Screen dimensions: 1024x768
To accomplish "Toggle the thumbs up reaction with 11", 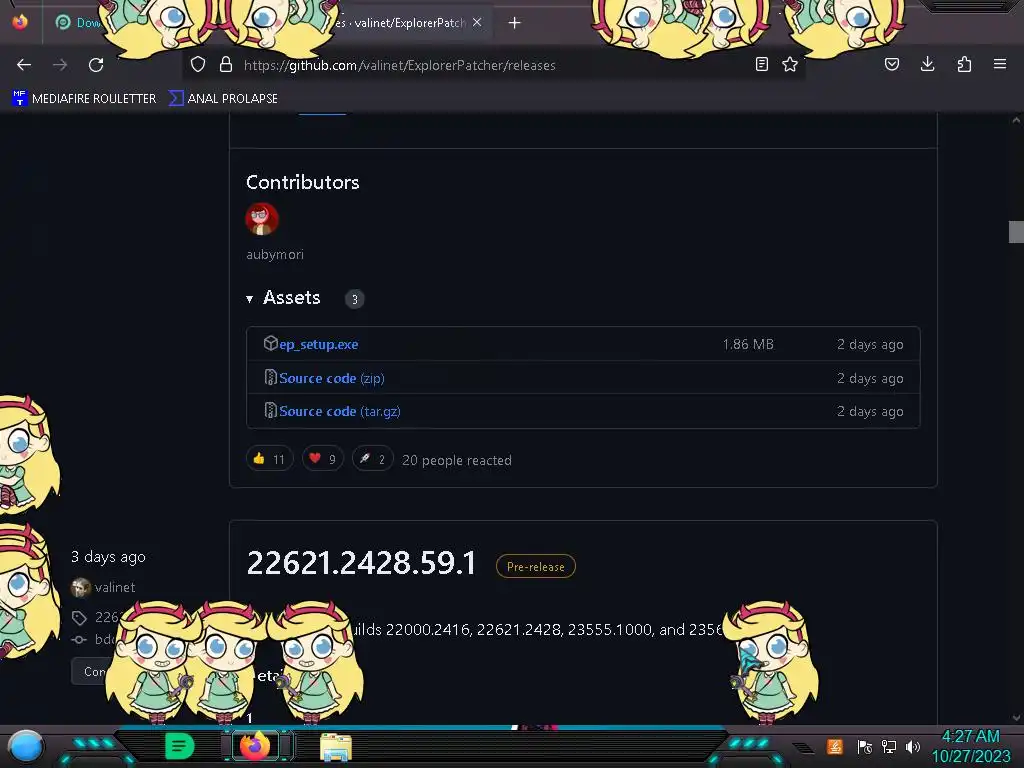I will (269, 459).
